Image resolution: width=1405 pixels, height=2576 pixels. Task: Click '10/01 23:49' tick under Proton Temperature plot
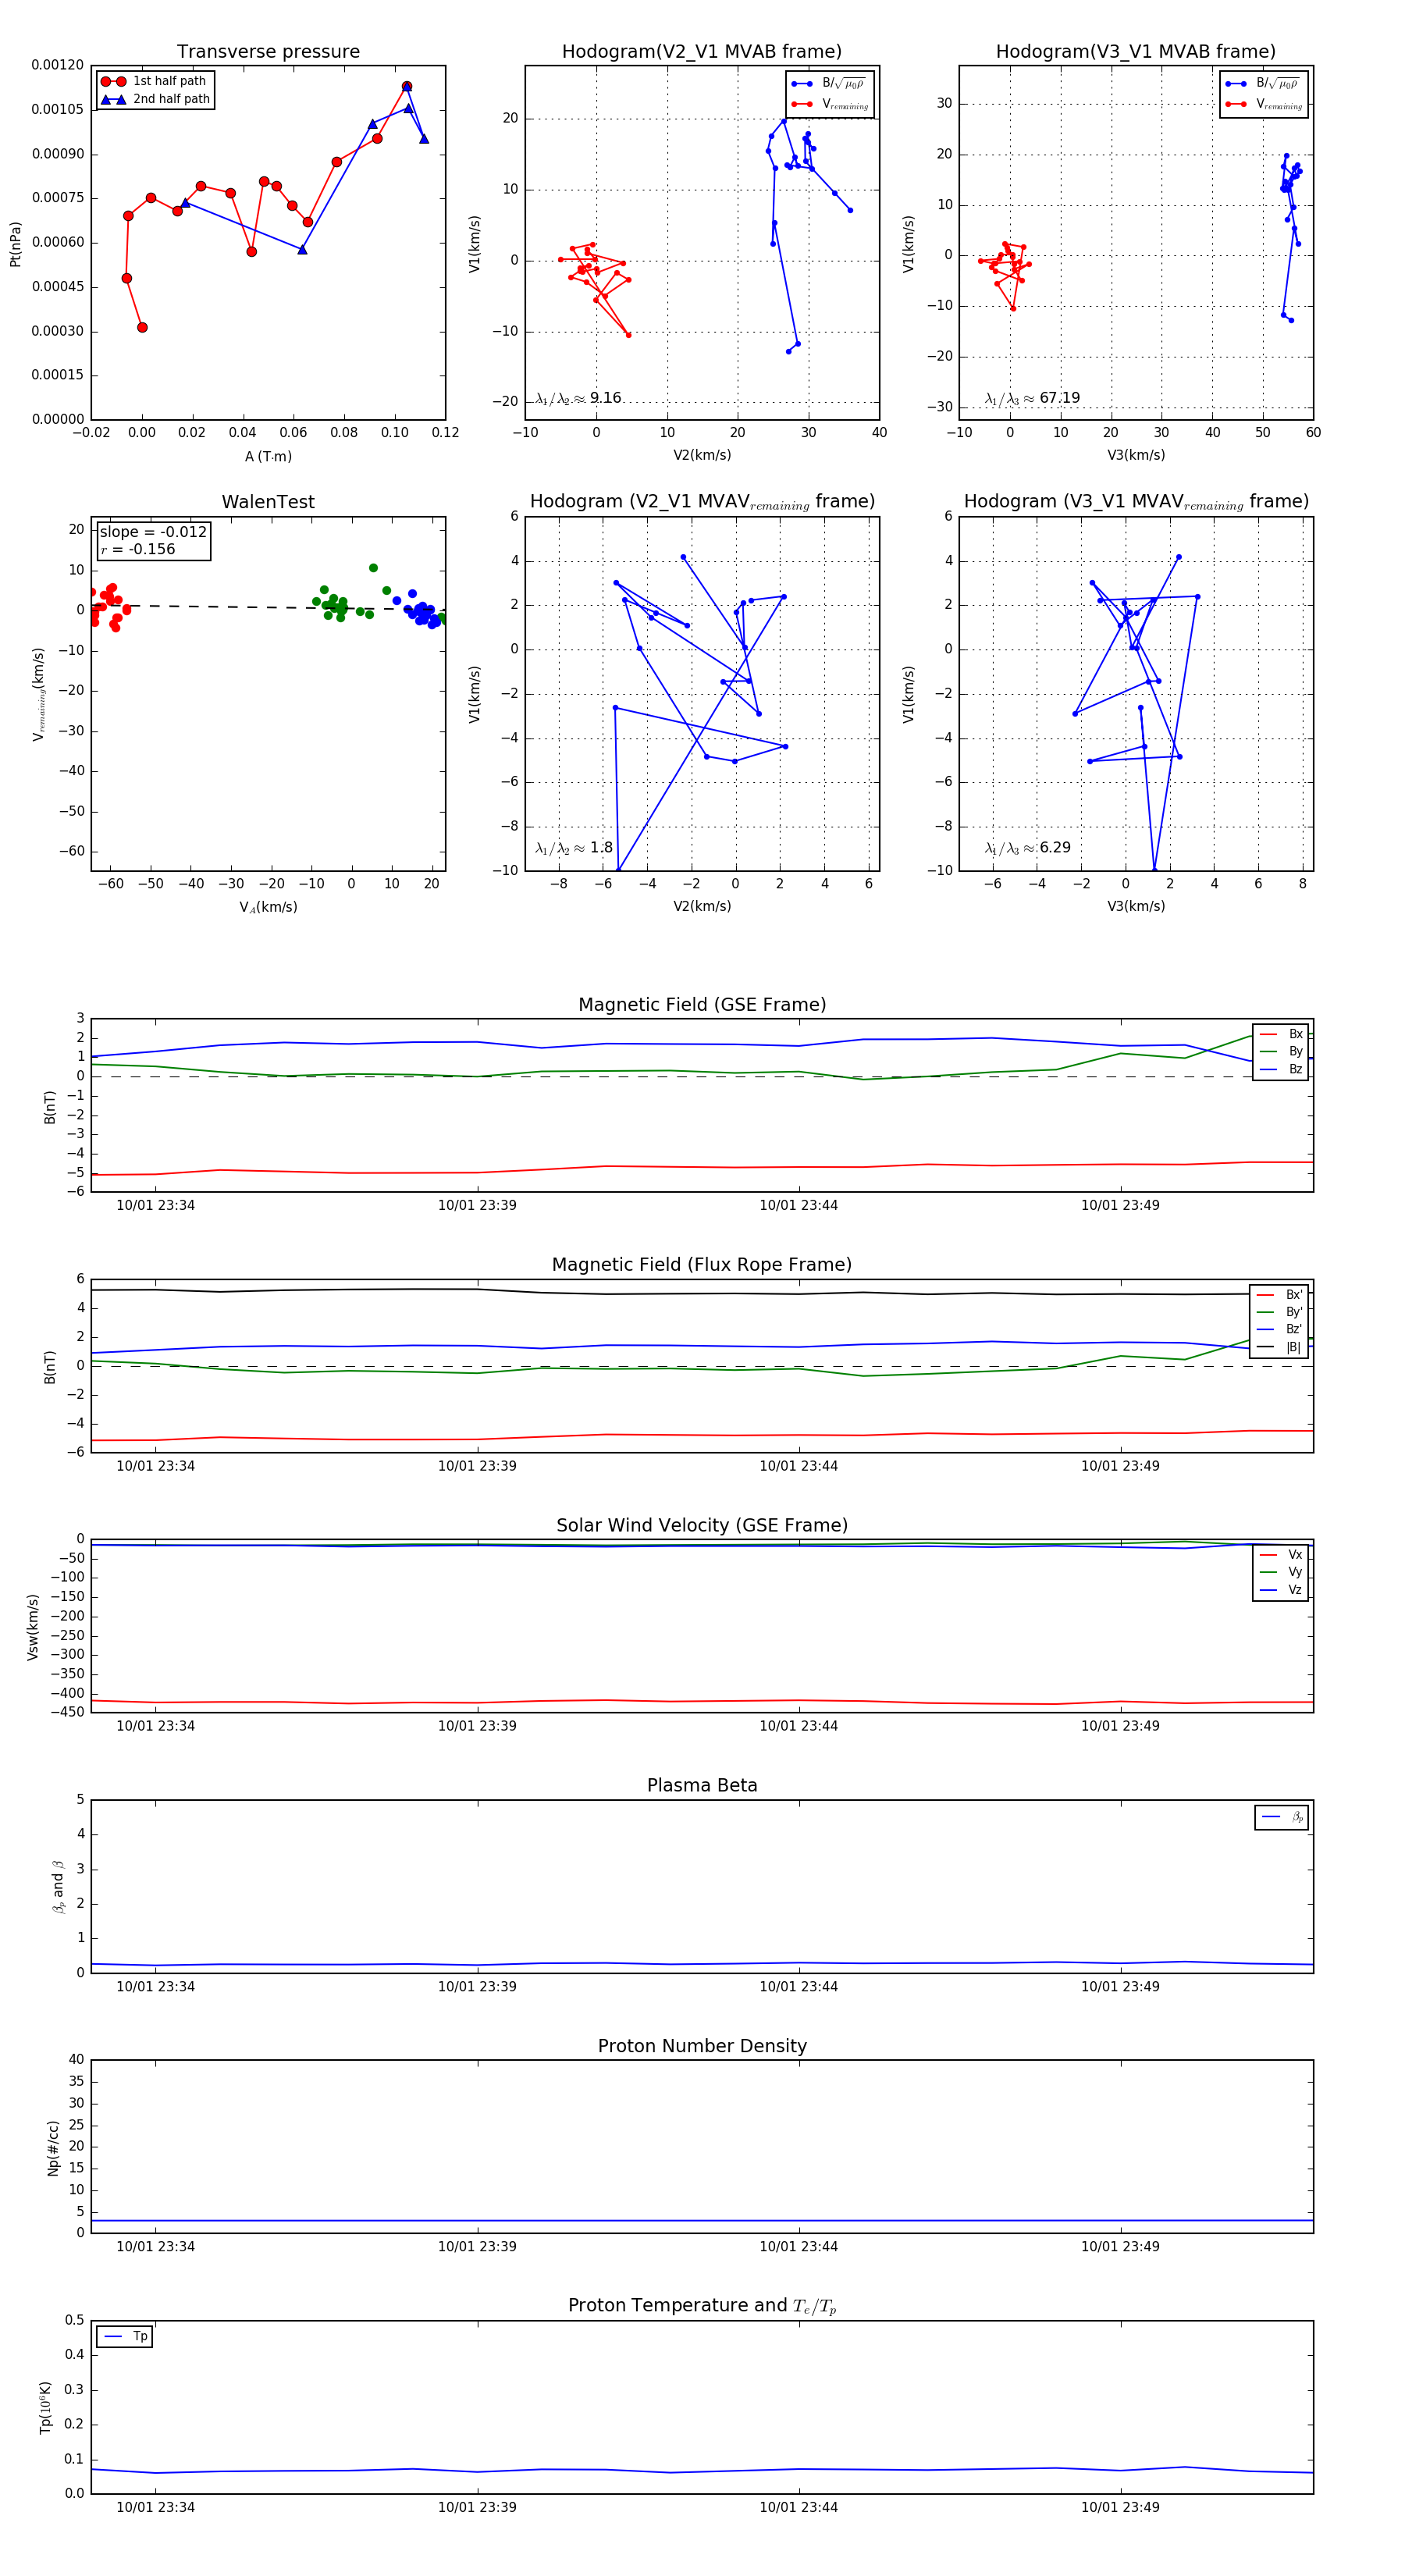click(1120, 2507)
